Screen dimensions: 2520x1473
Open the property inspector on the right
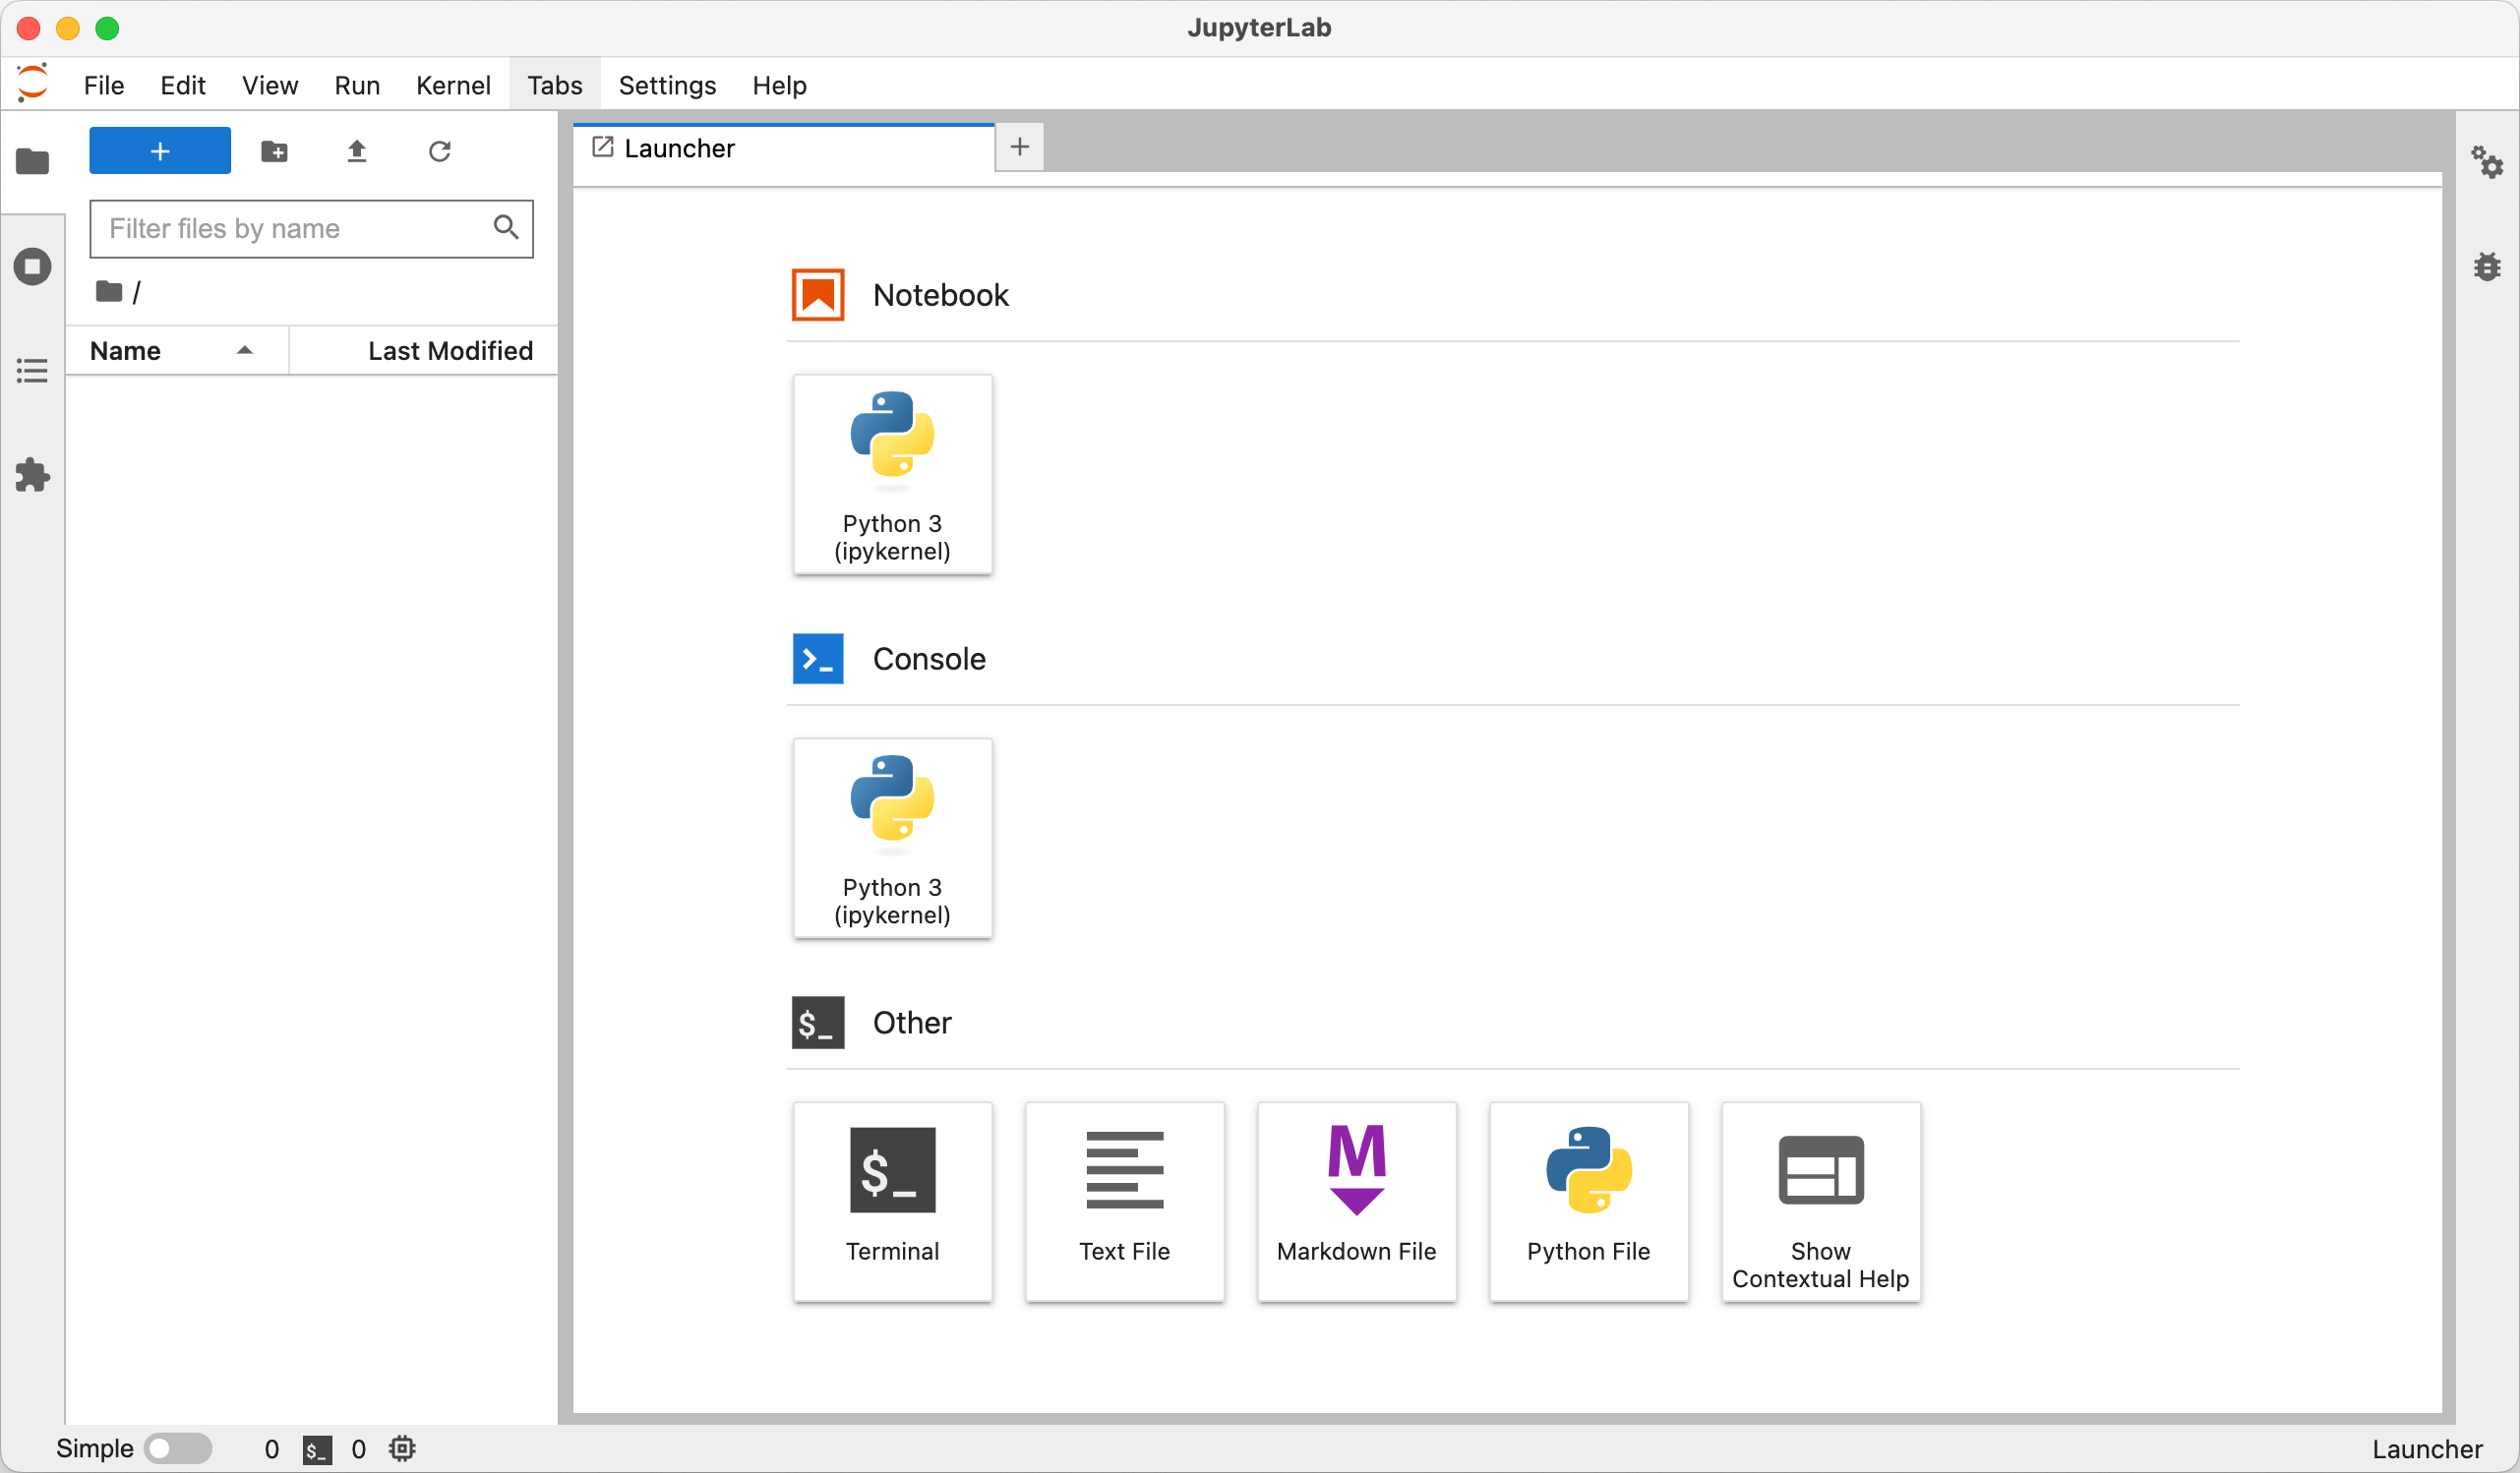tap(2489, 163)
